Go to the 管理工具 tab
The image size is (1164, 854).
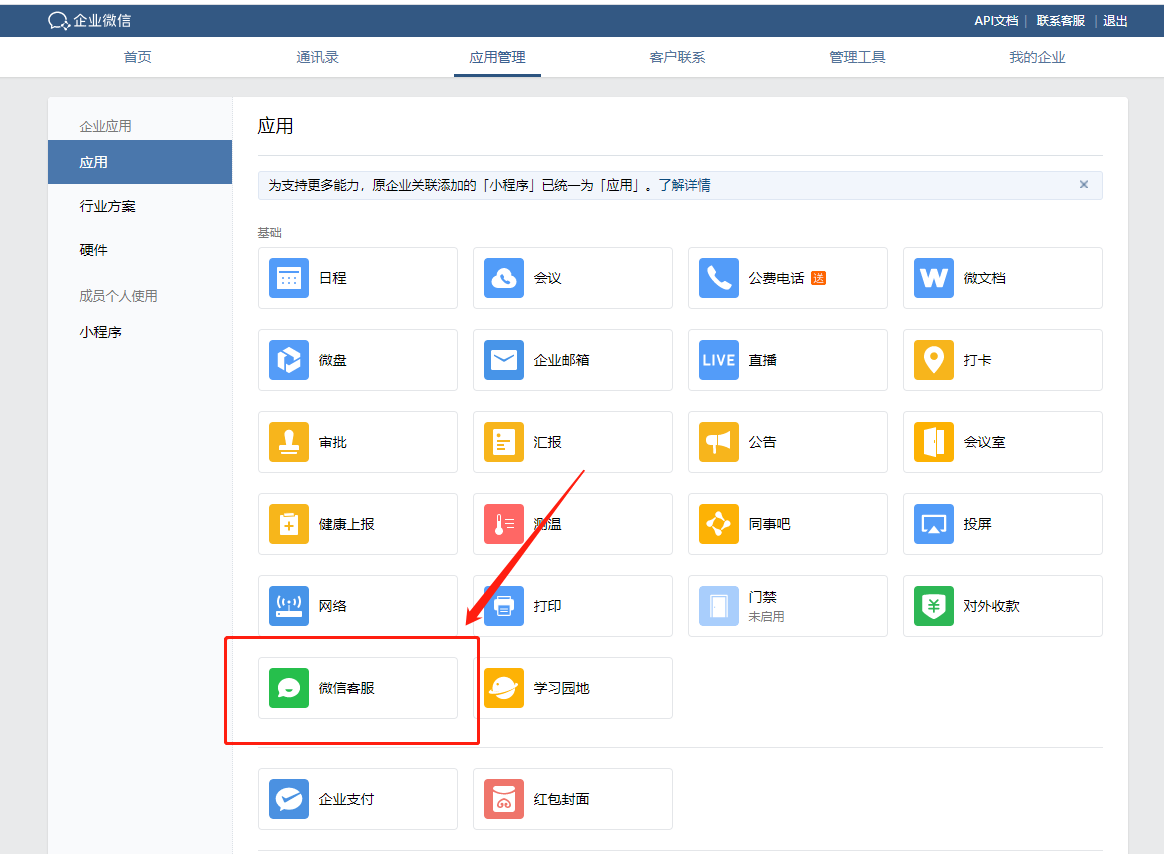click(x=857, y=57)
